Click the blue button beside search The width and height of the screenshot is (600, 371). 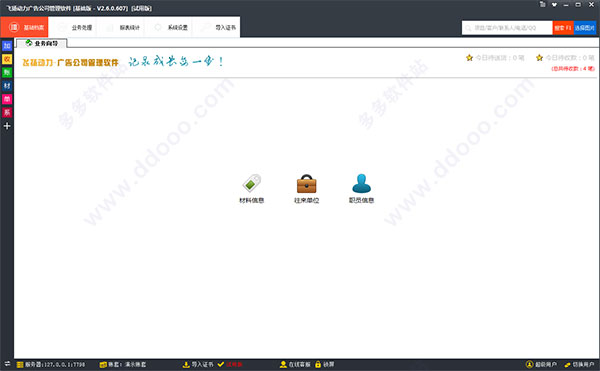[x=585, y=28]
